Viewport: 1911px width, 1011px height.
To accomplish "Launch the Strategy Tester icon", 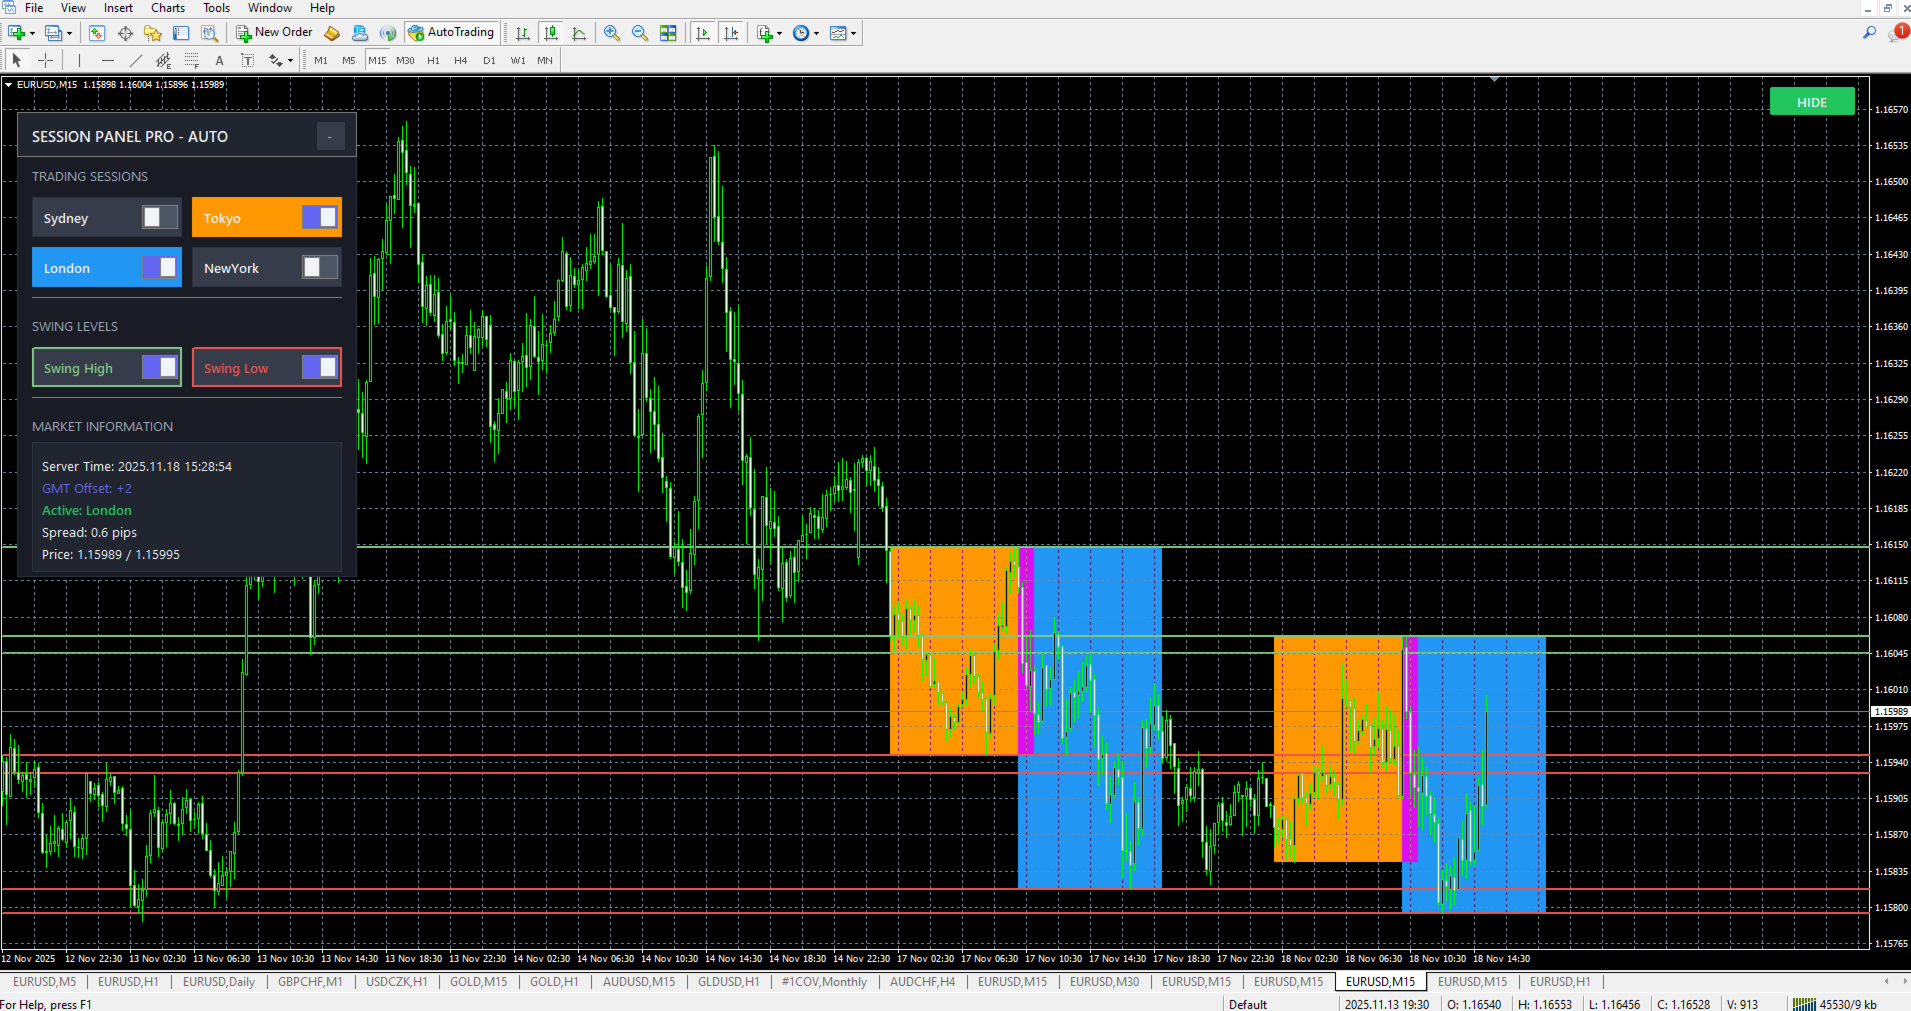I will [x=209, y=33].
